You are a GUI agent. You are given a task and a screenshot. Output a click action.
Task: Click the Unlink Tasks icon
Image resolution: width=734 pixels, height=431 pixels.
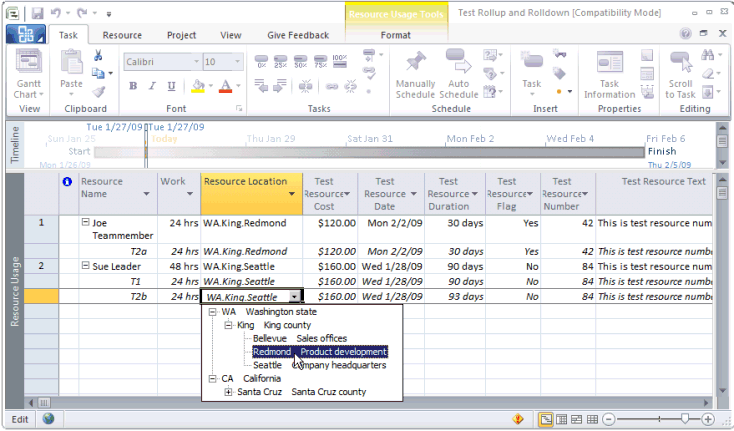coord(350,87)
